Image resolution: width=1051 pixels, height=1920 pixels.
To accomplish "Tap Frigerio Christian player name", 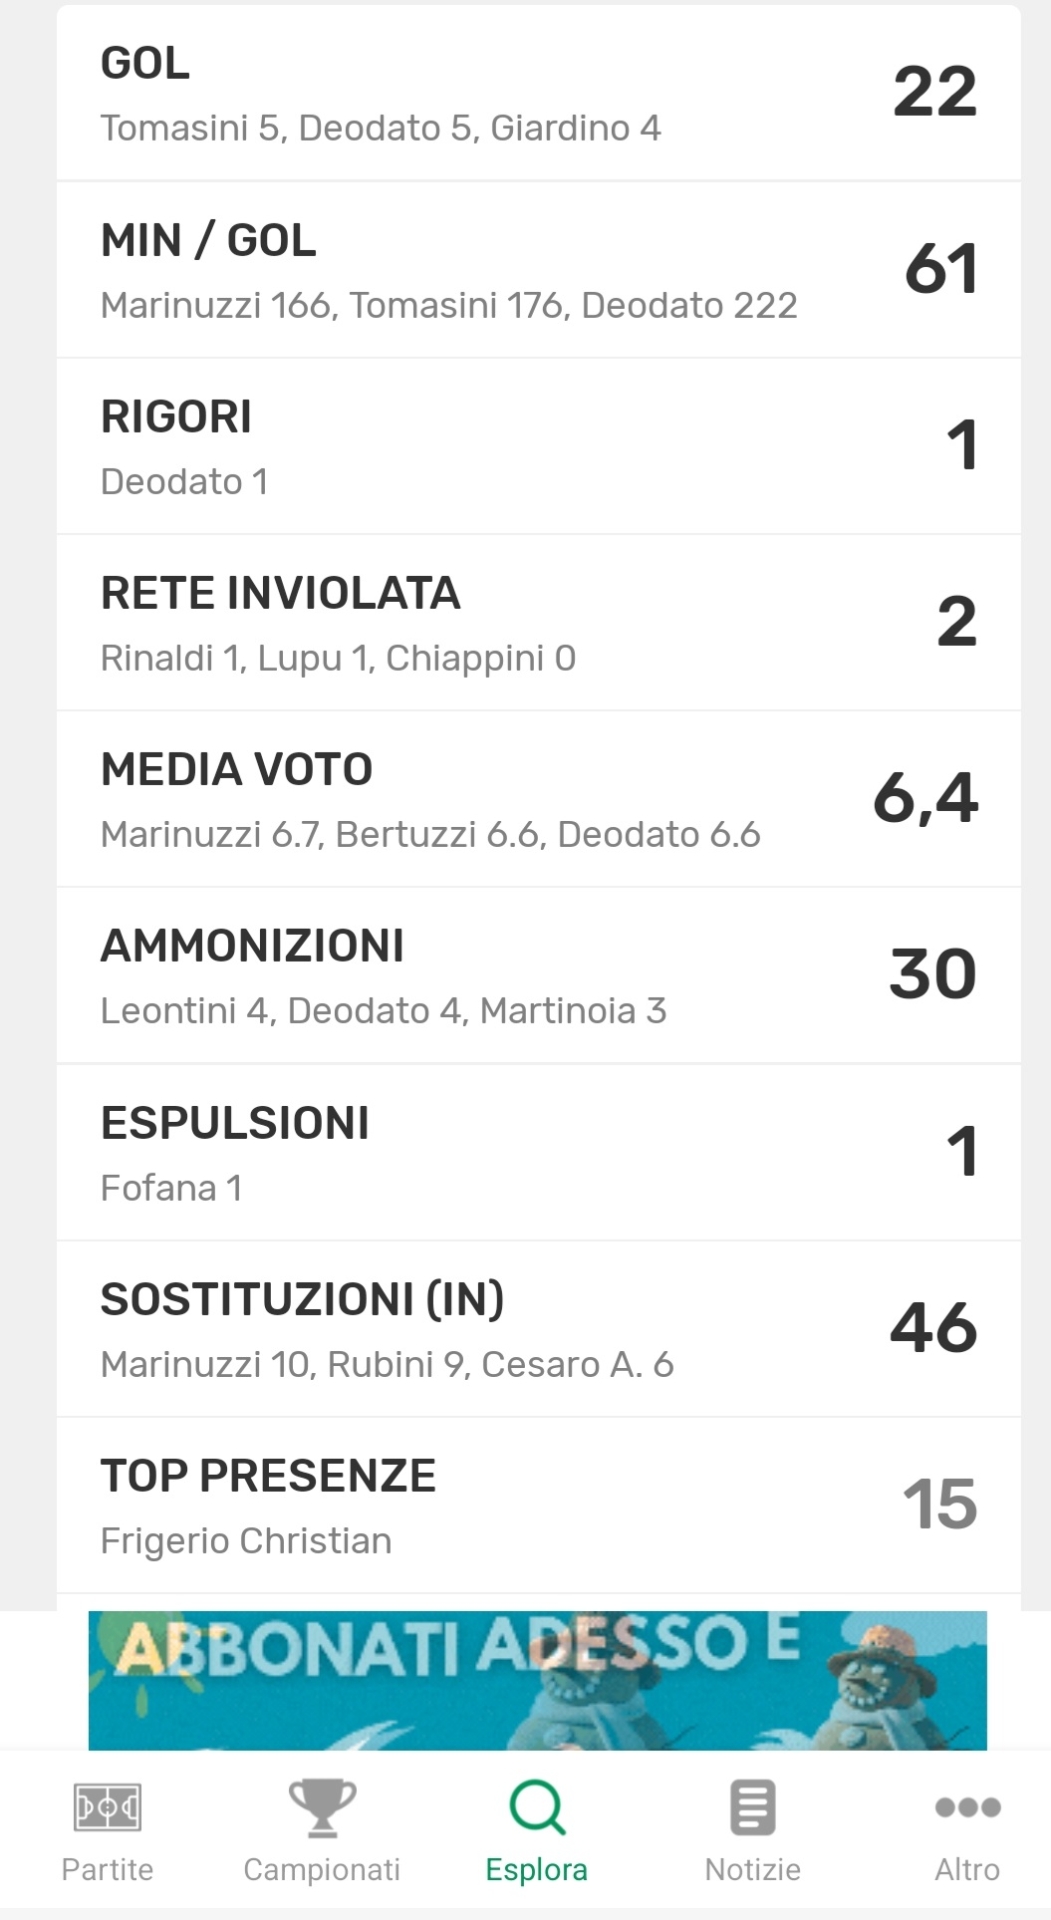I will (x=246, y=1541).
